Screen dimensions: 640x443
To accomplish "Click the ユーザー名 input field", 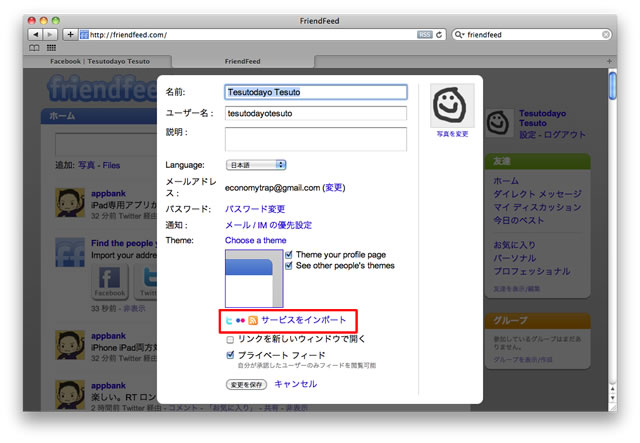I will [316, 113].
